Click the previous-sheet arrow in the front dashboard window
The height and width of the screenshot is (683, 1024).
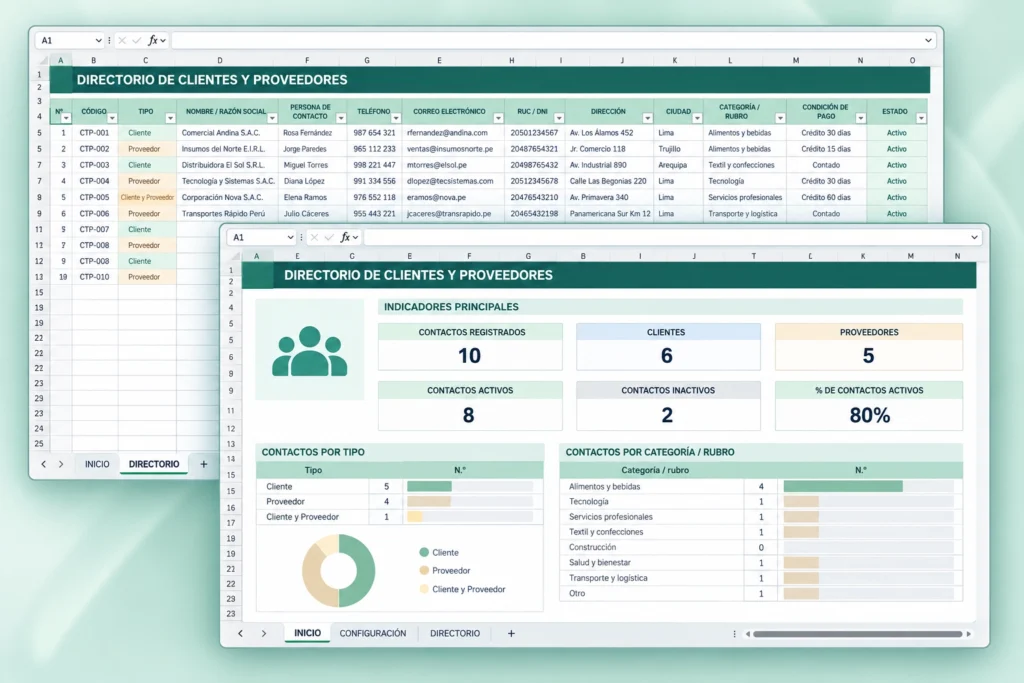[x=240, y=633]
